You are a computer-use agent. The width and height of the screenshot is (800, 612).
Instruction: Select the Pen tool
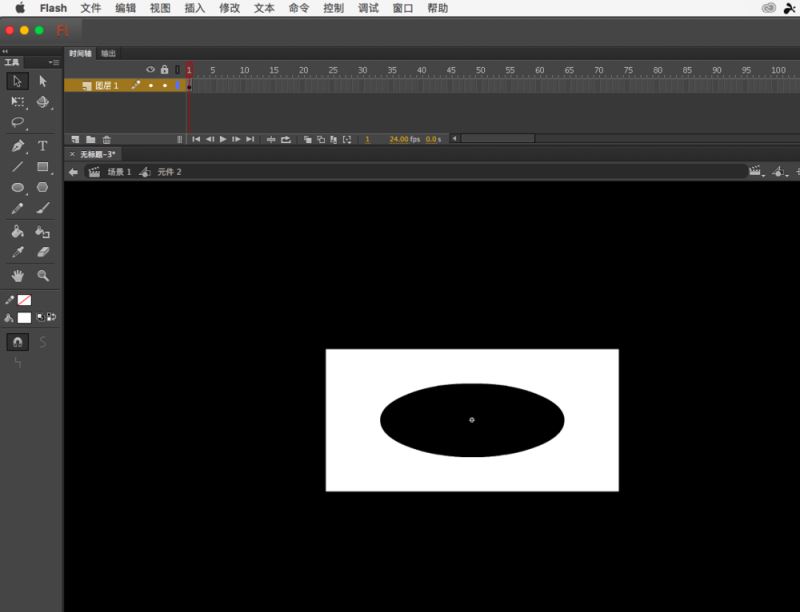[17, 146]
